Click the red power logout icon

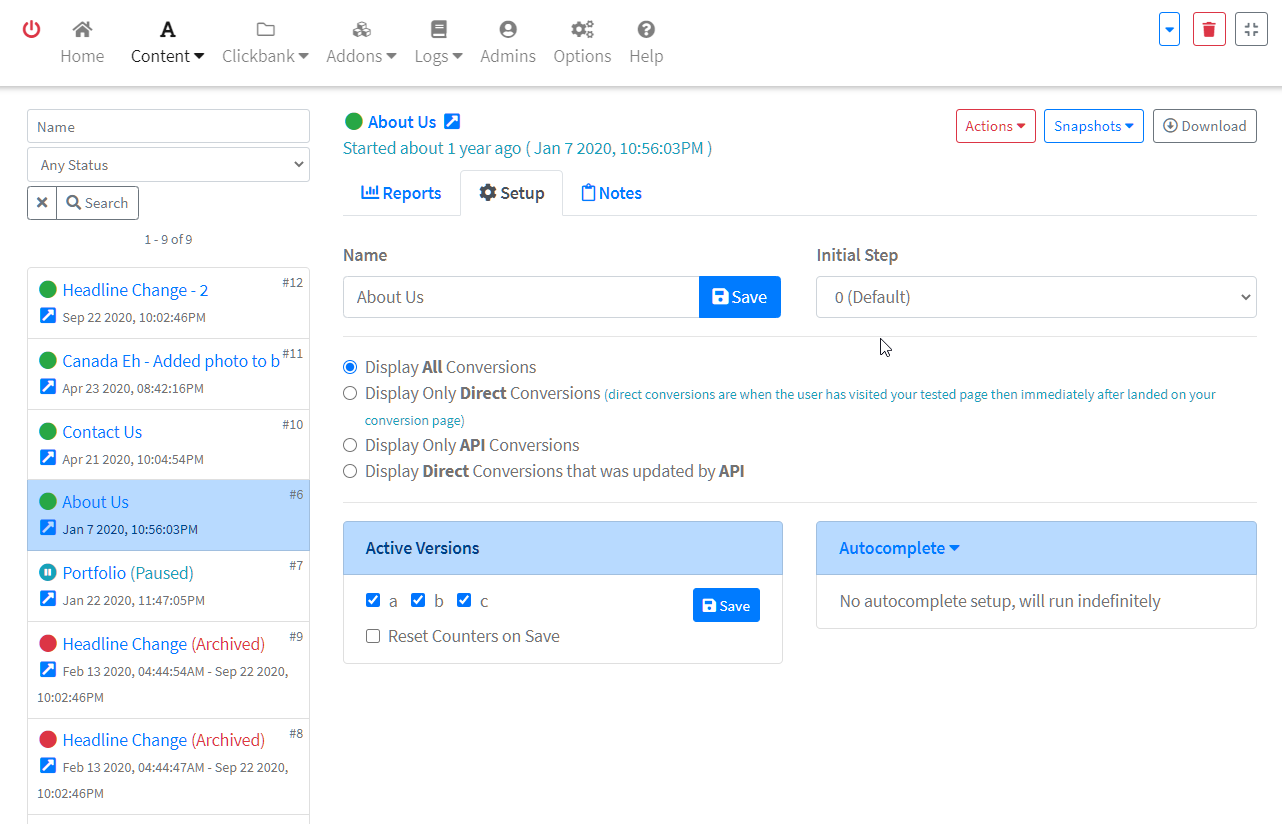[x=32, y=29]
